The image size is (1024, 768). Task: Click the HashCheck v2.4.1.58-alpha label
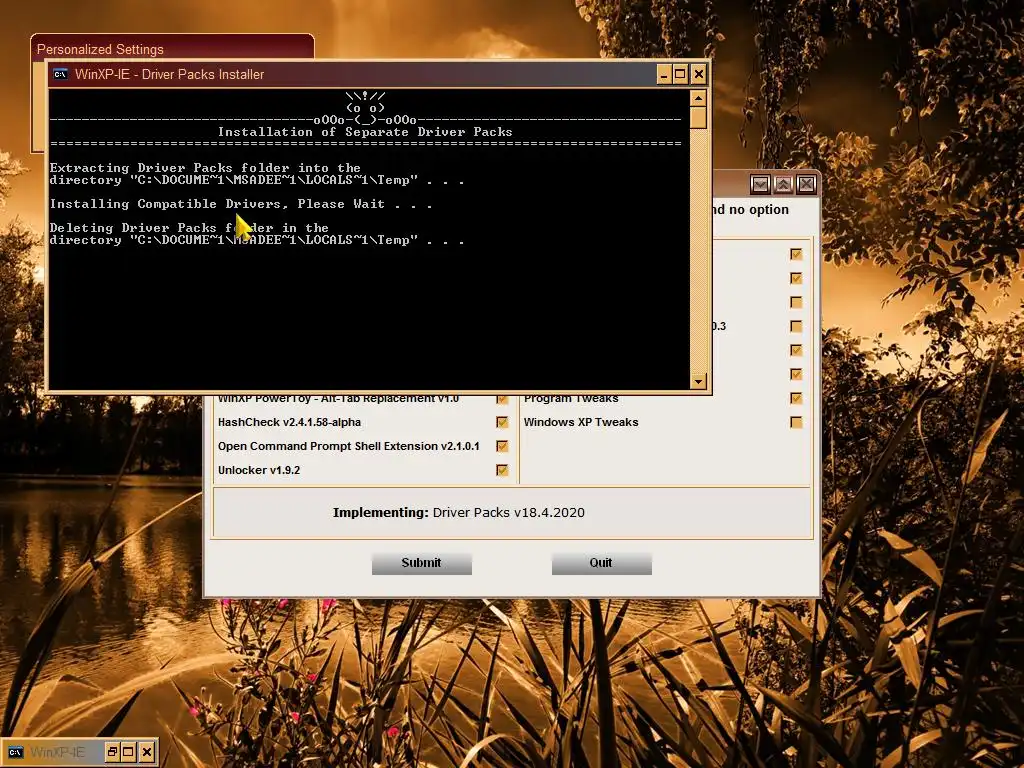click(289, 423)
